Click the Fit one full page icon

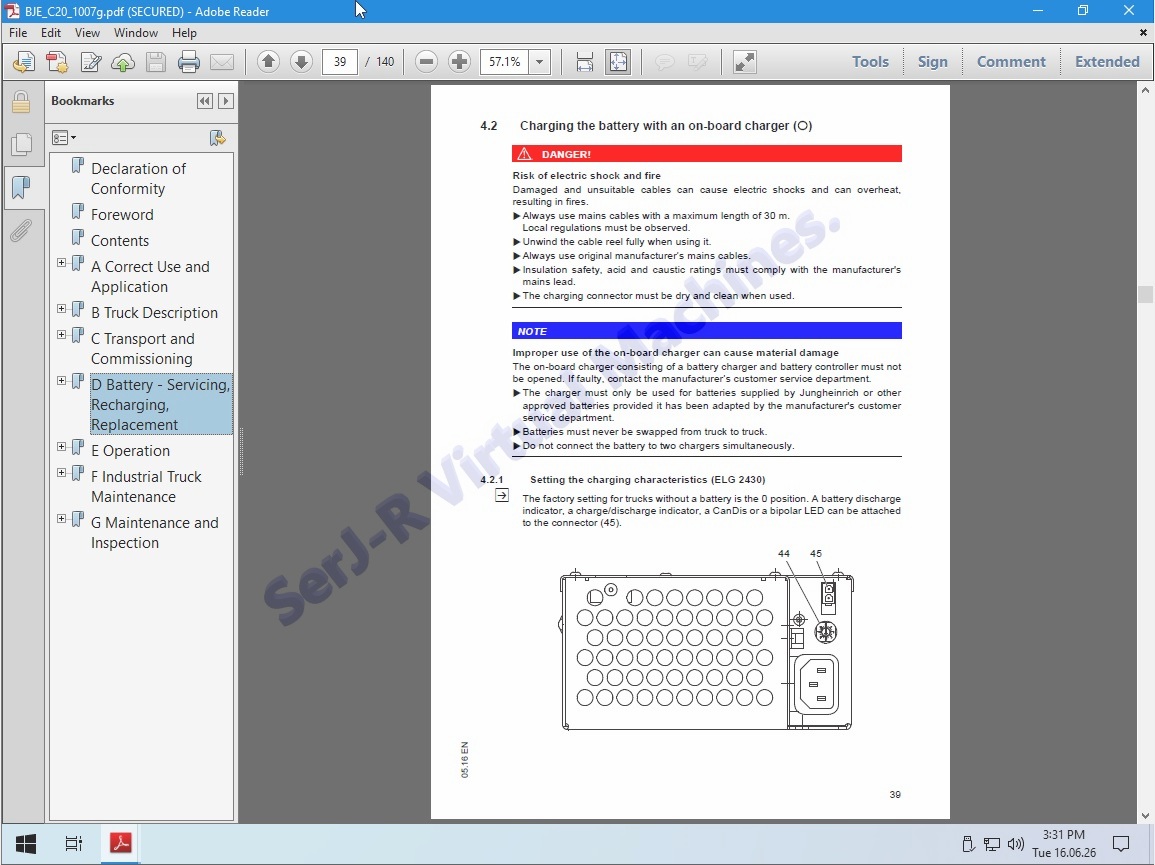(x=617, y=62)
